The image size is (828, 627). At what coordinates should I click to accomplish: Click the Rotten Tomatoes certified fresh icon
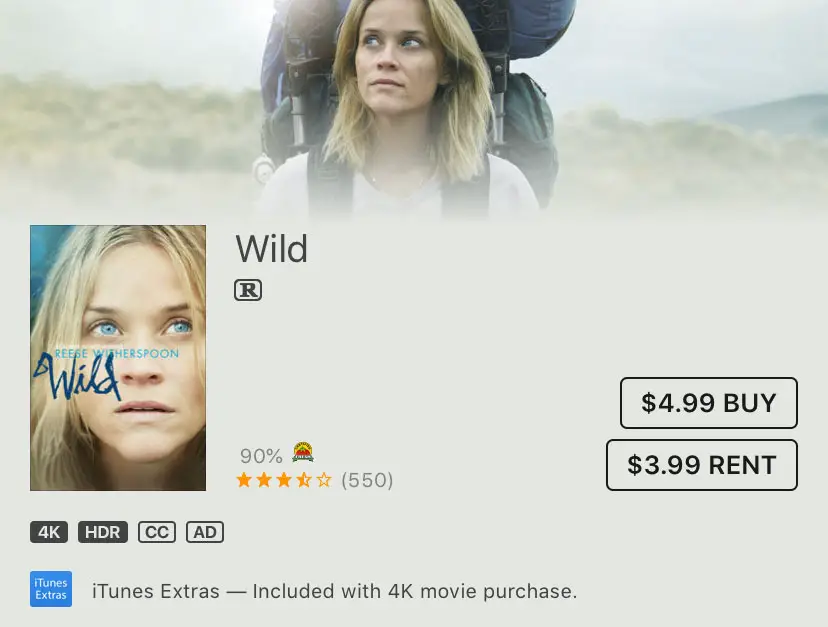click(x=303, y=452)
